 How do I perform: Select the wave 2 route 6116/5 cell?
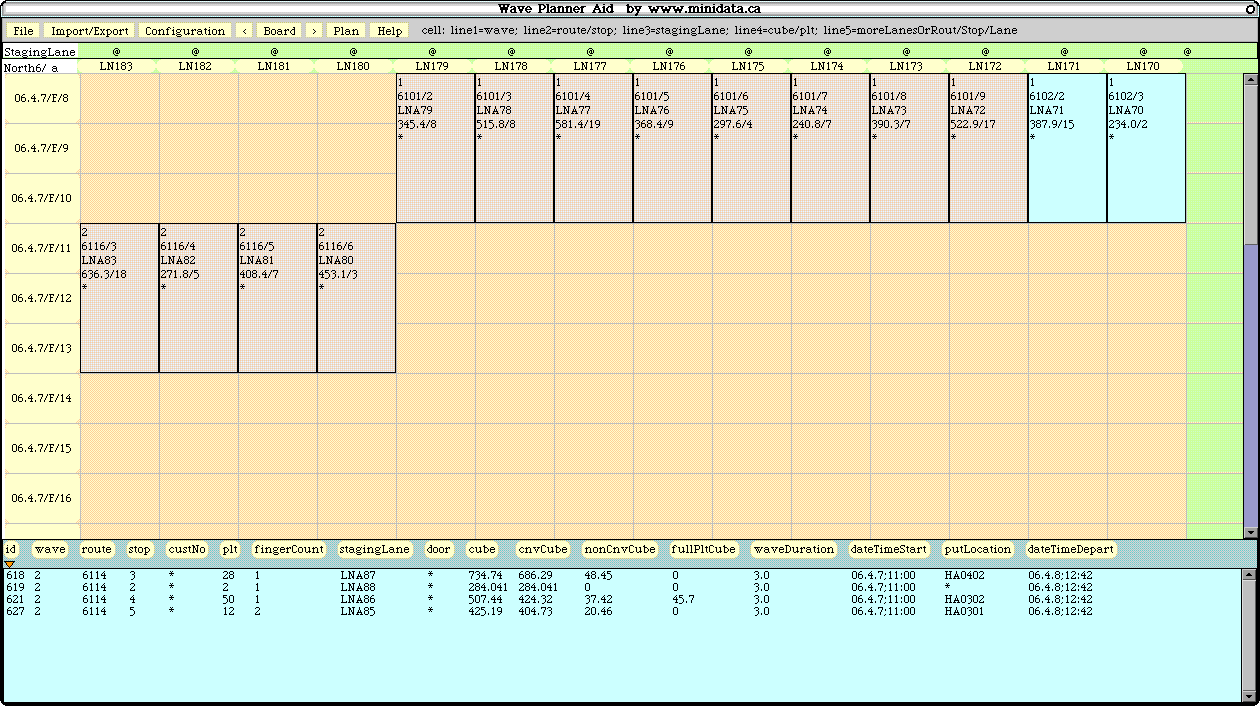click(277, 298)
